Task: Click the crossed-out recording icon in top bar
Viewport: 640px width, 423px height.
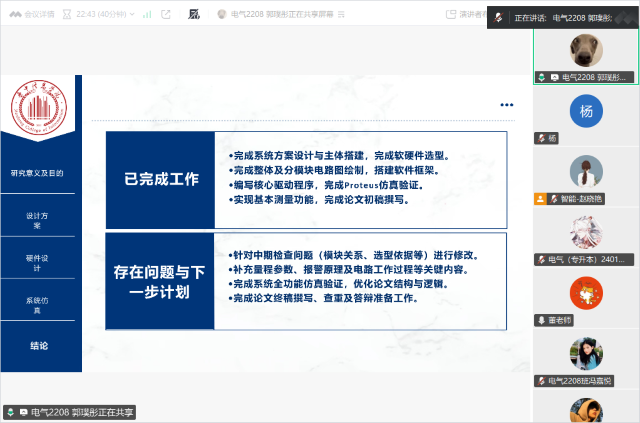Action: click(x=192, y=15)
